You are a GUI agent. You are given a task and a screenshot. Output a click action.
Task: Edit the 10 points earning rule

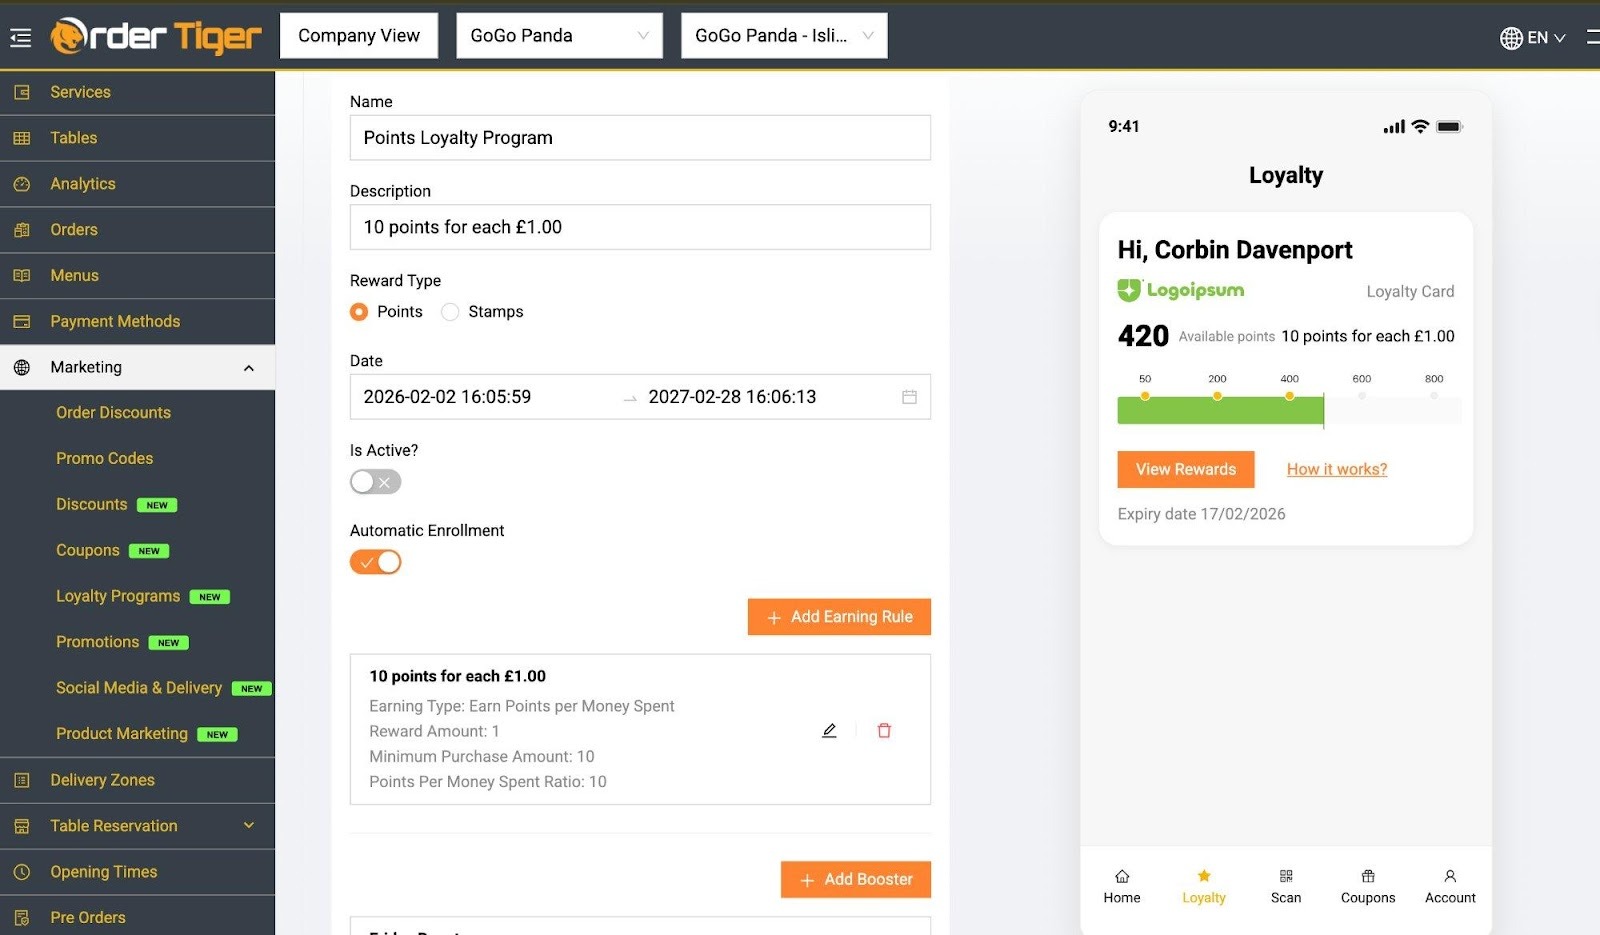click(x=829, y=731)
